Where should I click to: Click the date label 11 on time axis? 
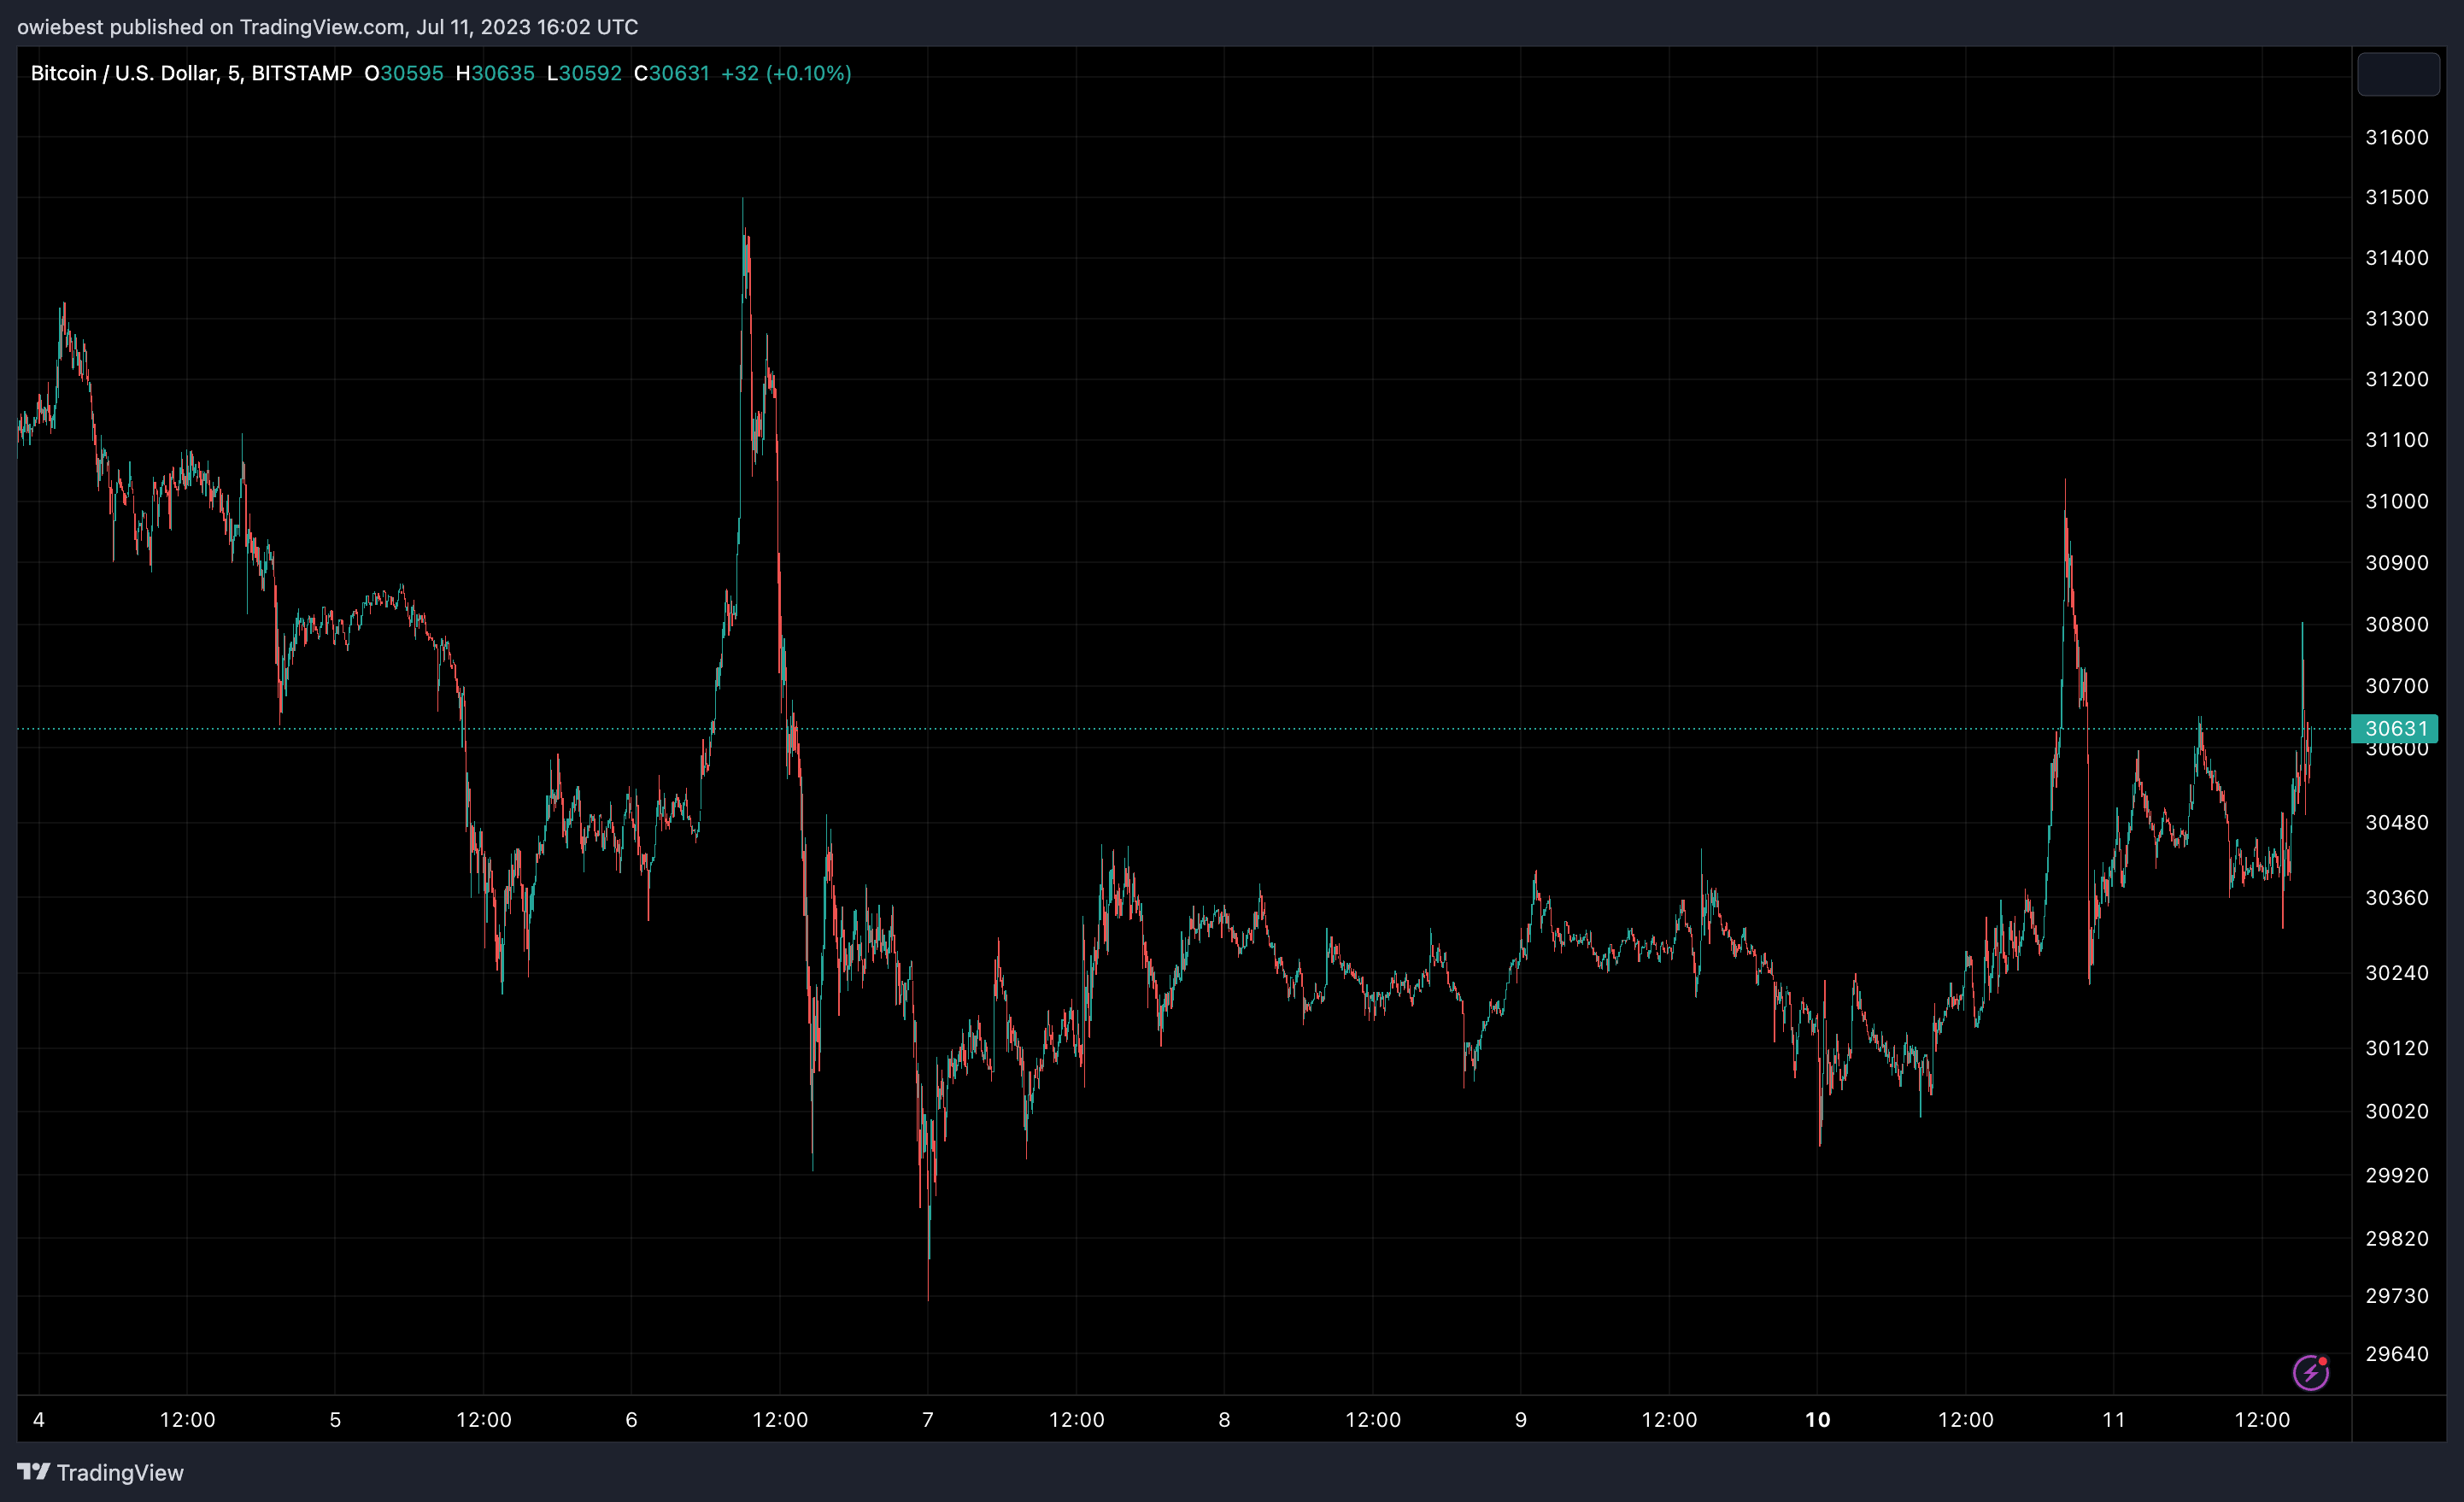(2113, 1419)
